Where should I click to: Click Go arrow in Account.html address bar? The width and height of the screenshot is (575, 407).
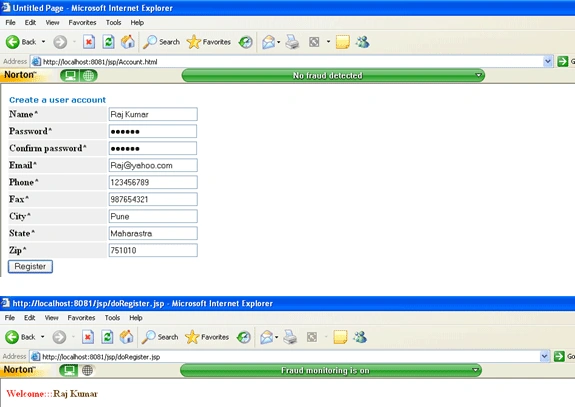[563, 61]
